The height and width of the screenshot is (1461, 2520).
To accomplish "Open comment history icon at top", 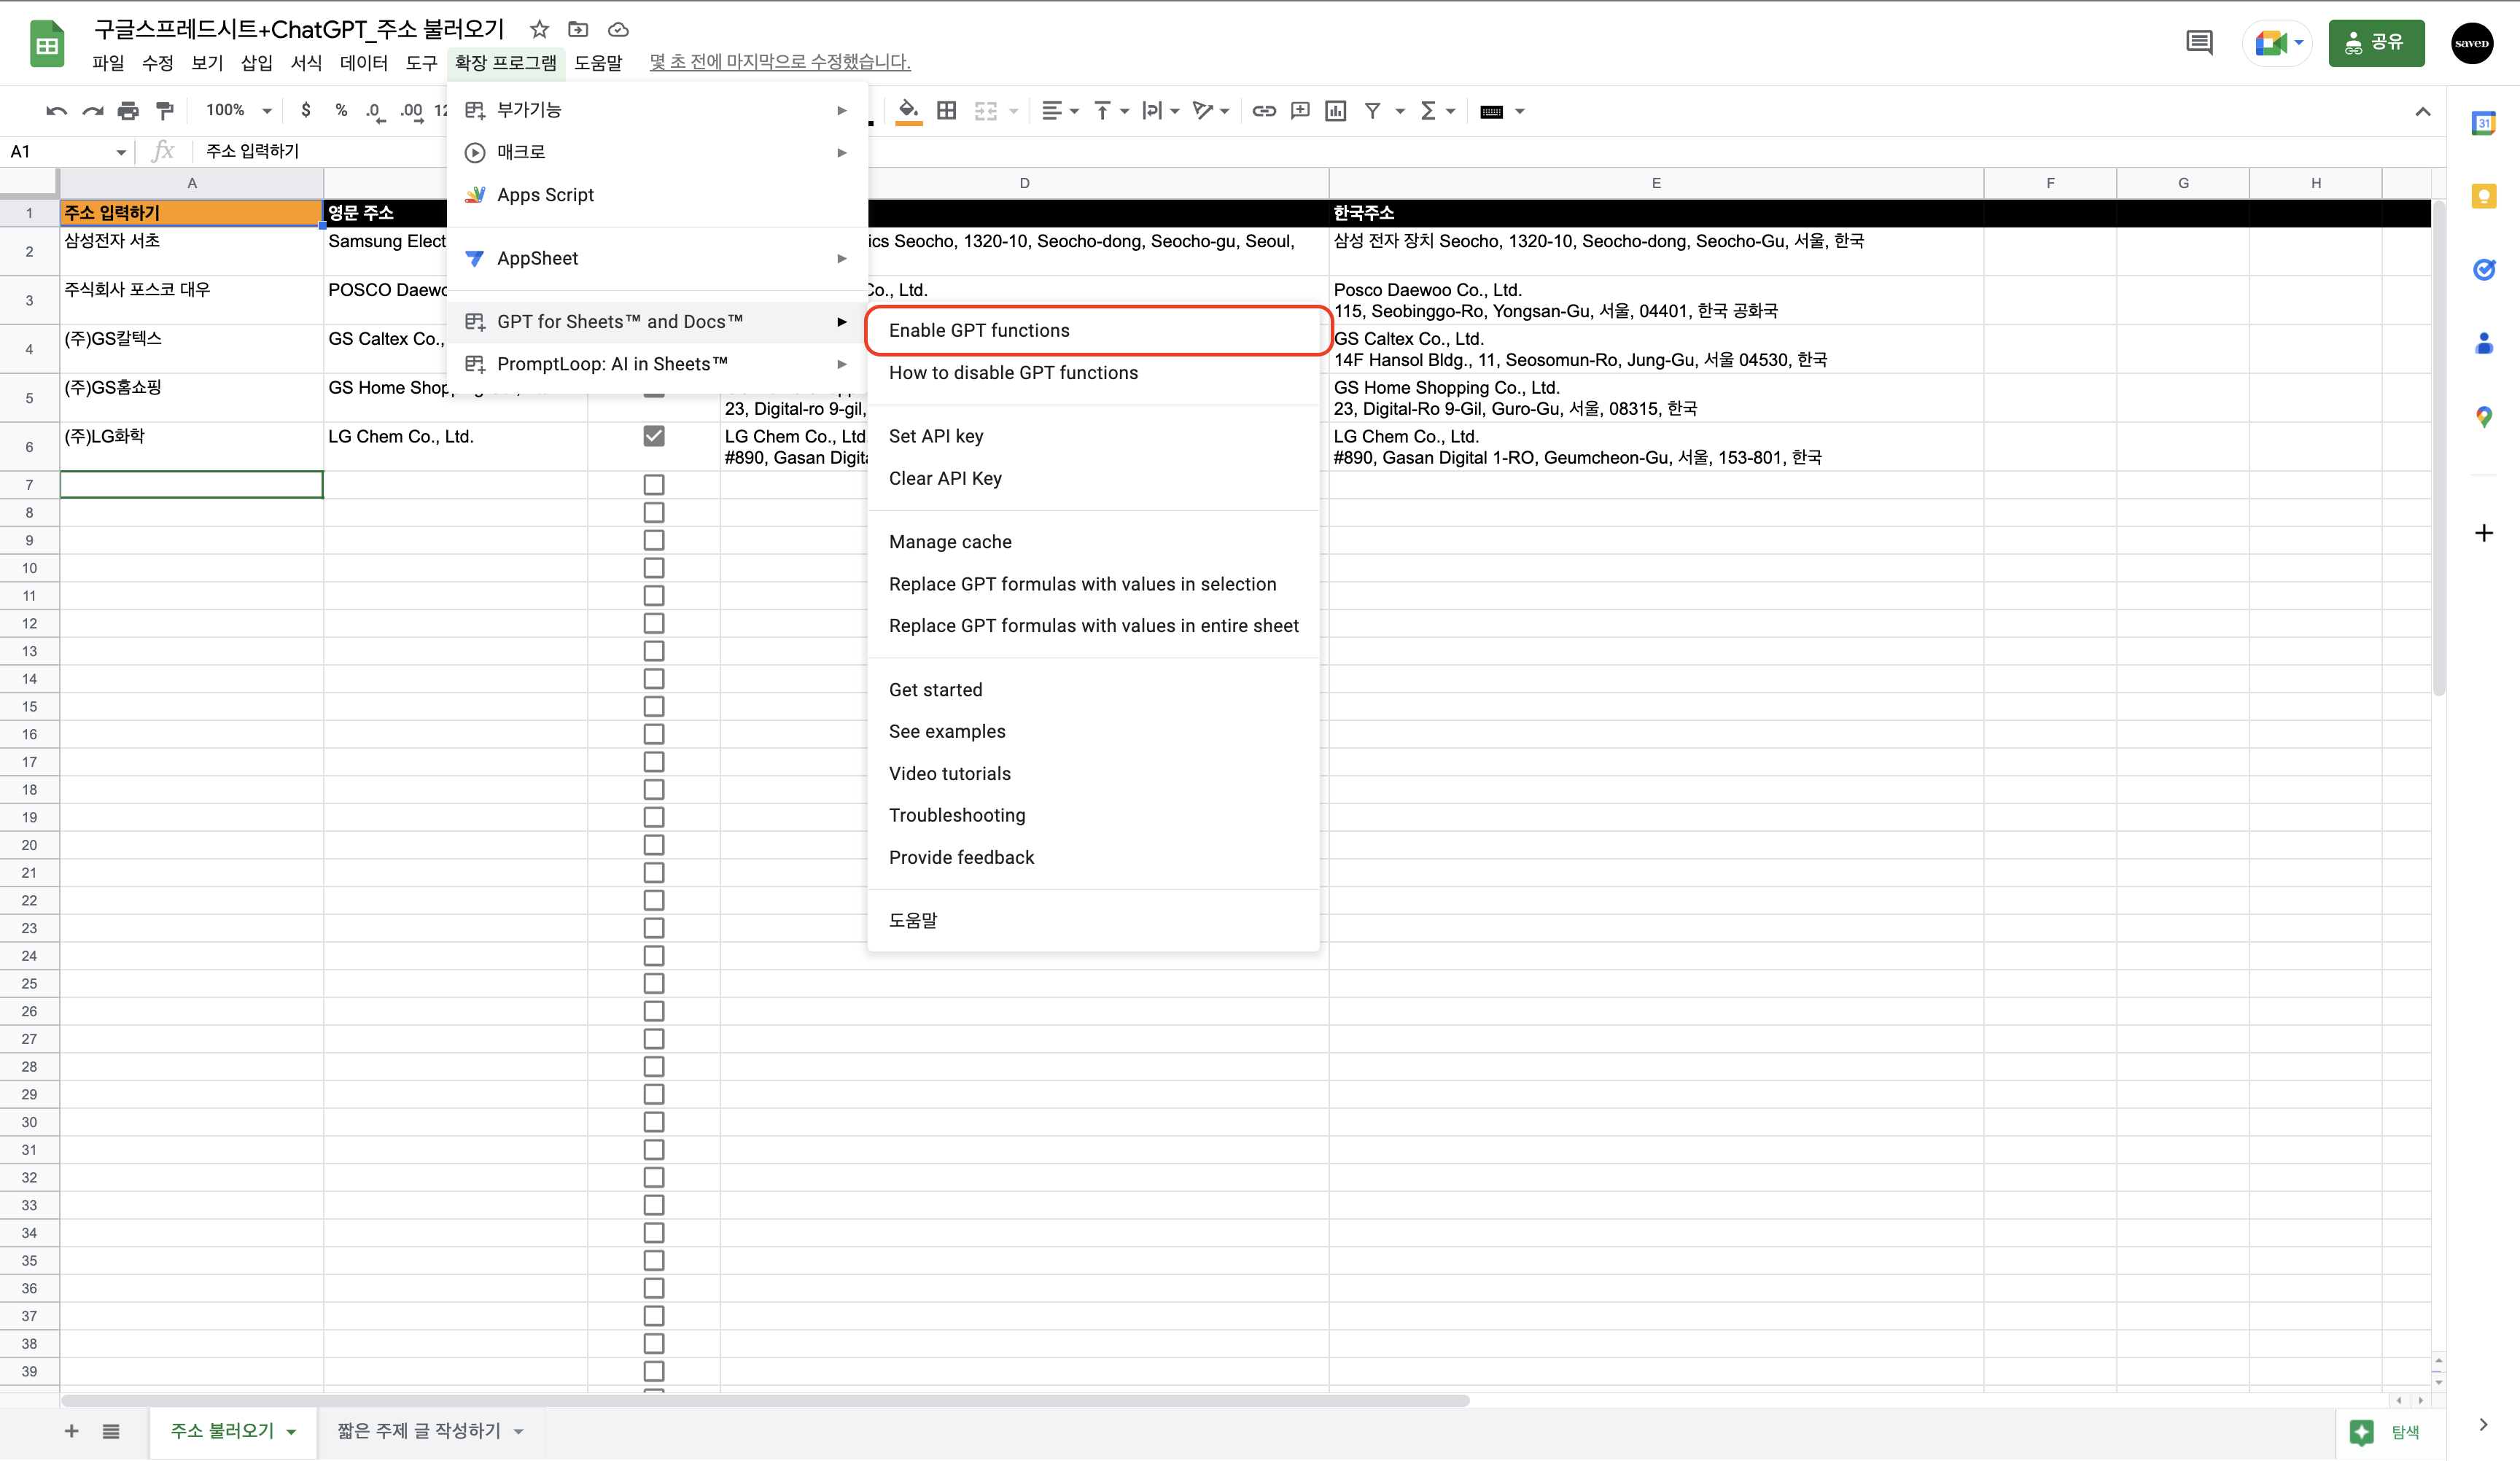I will (x=2199, y=43).
